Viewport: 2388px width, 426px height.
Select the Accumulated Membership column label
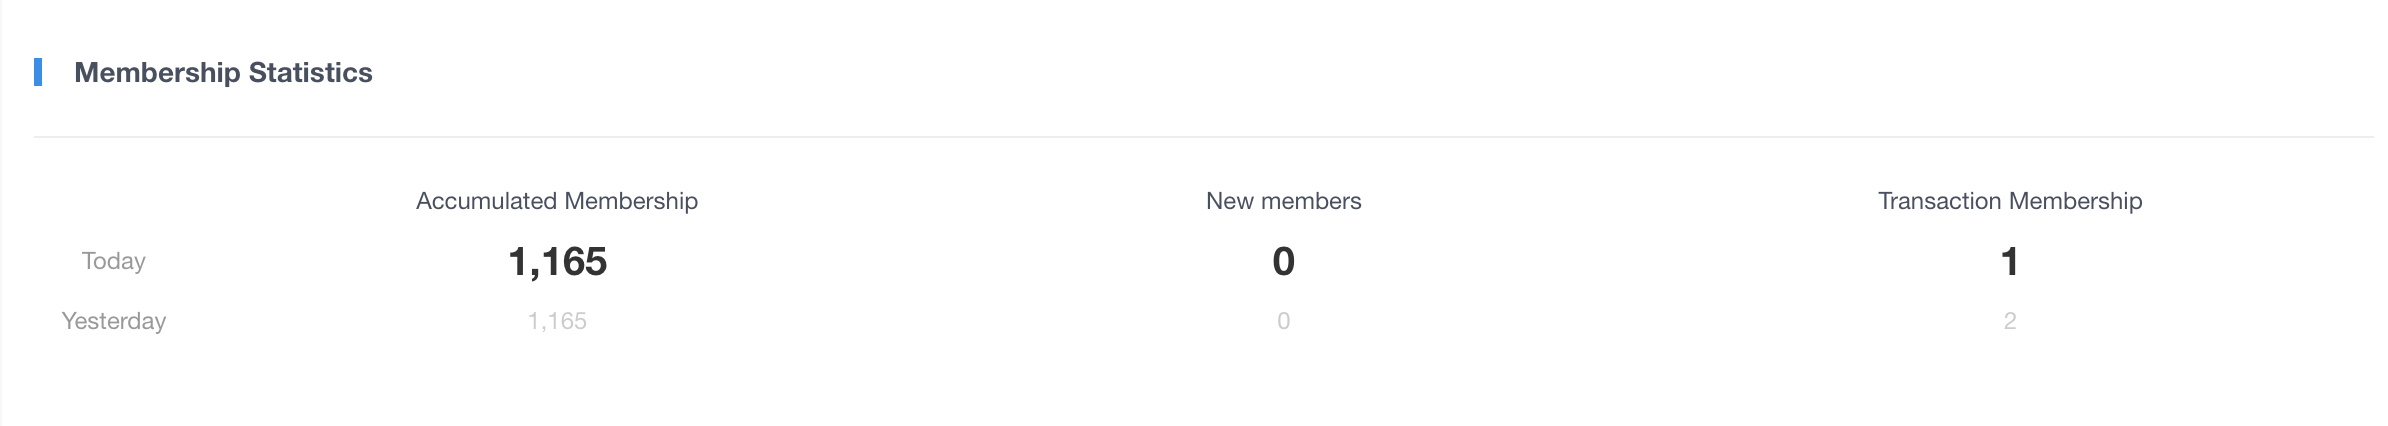click(x=557, y=201)
